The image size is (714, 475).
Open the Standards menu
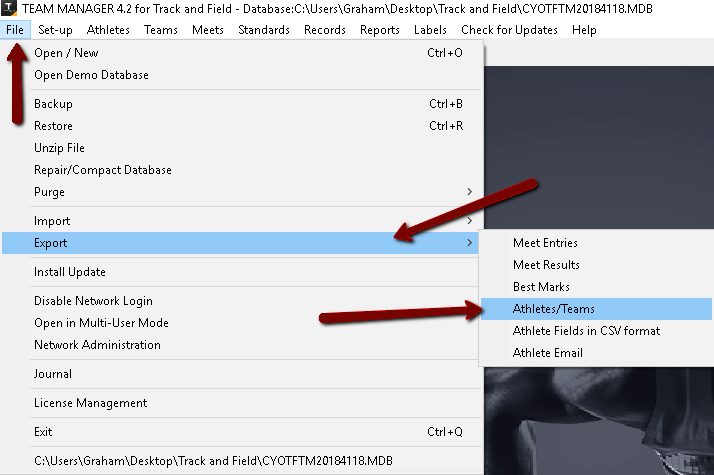(264, 30)
